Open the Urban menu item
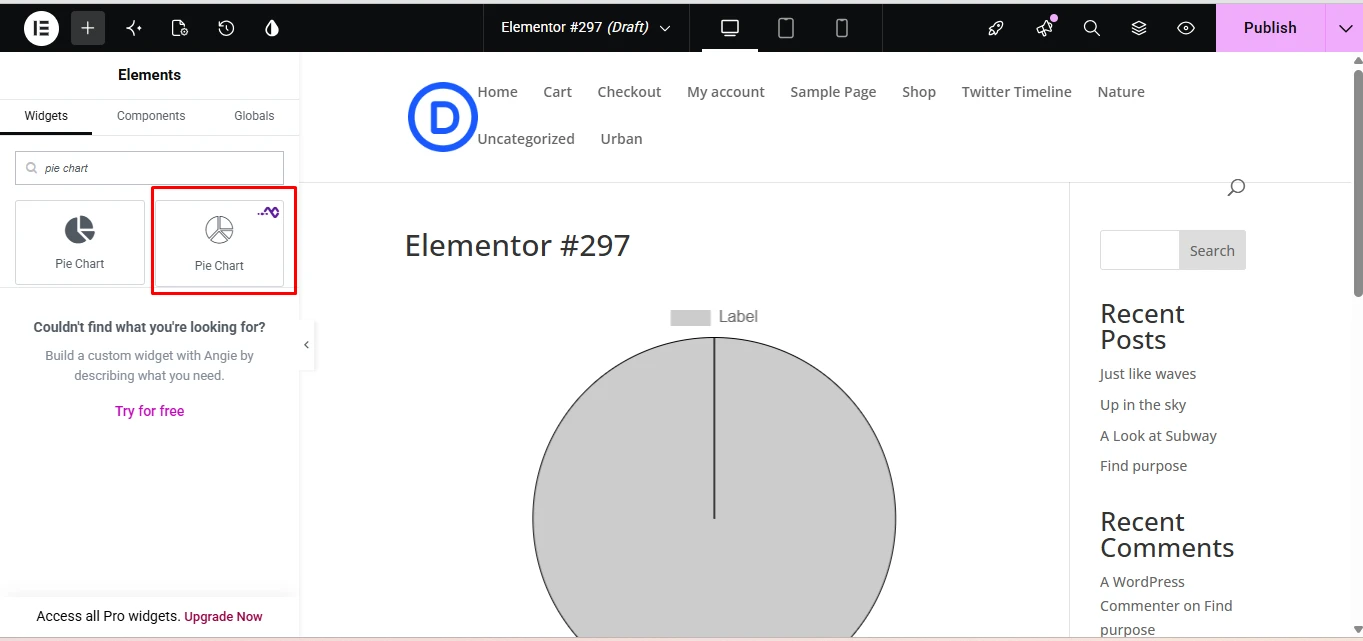This screenshot has width=1363, height=641. (621, 139)
